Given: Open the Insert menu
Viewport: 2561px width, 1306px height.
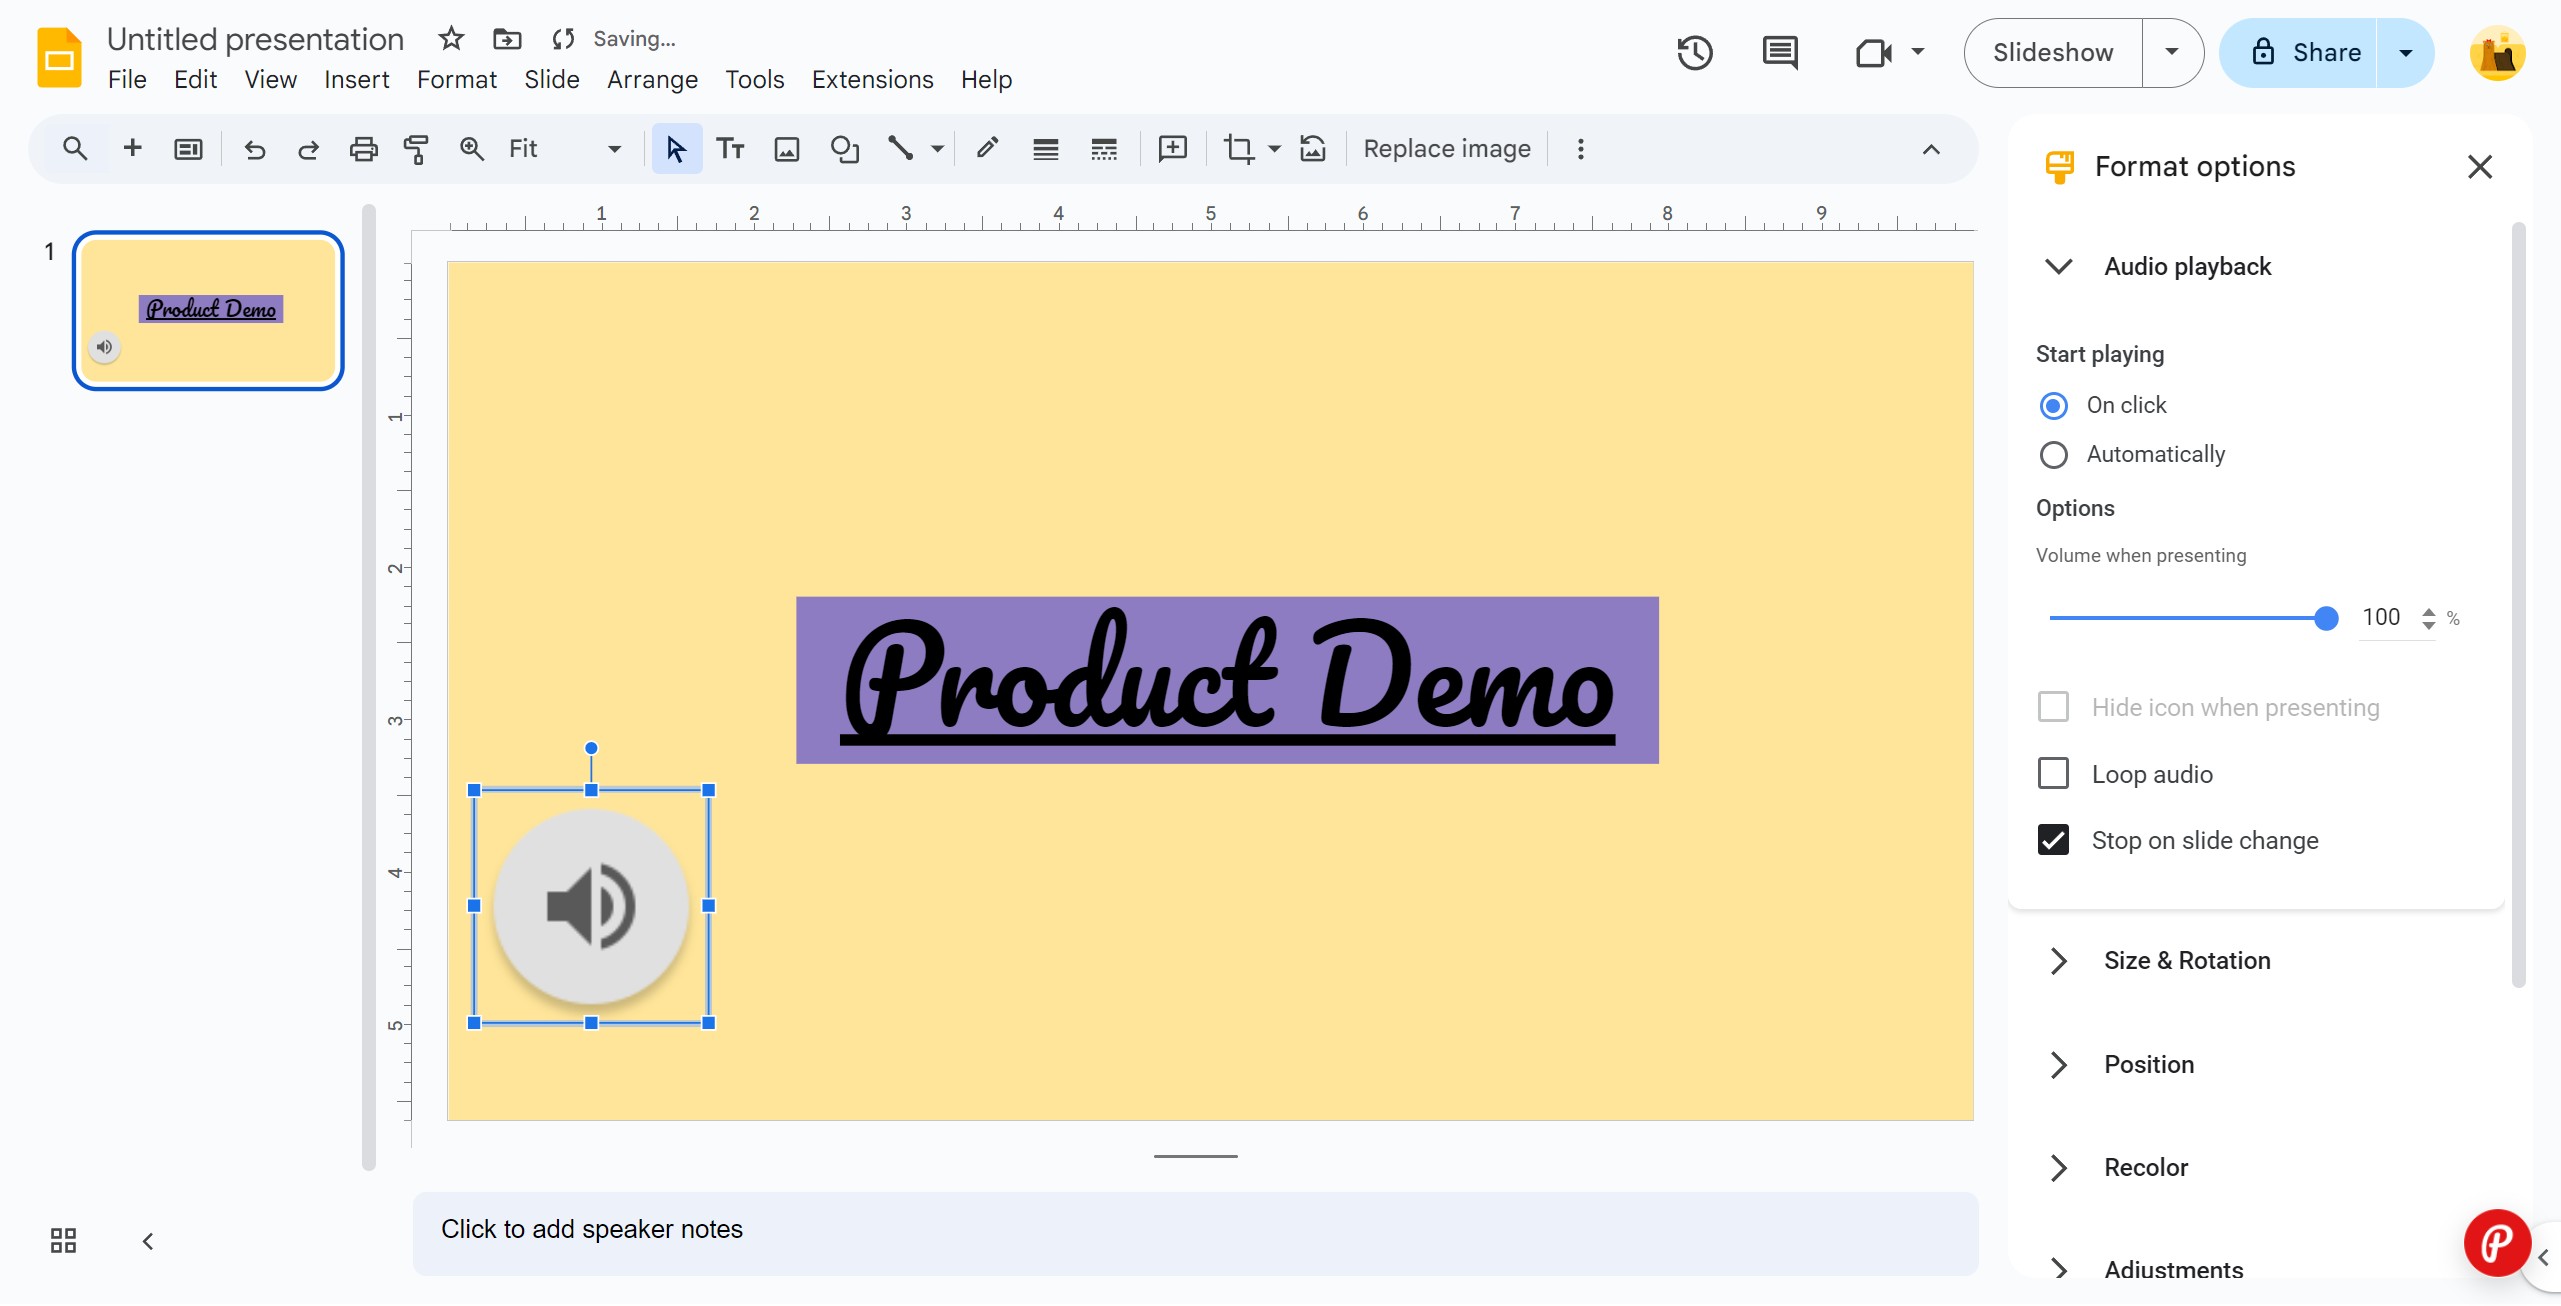Looking at the screenshot, I should (356, 80).
